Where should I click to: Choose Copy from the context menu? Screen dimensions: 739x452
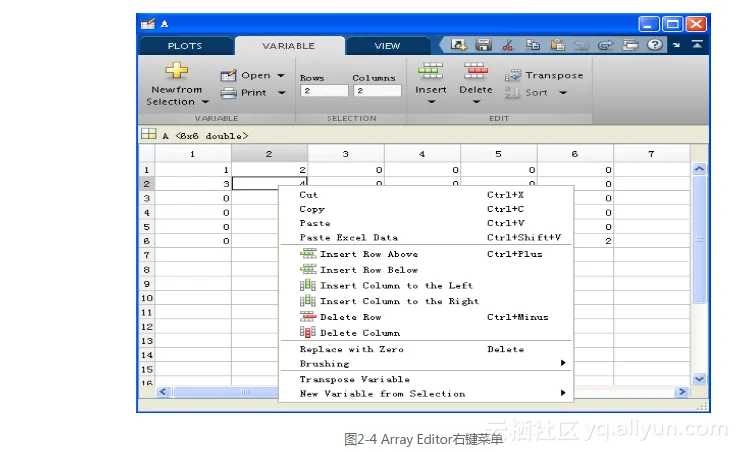pos(427,209)
